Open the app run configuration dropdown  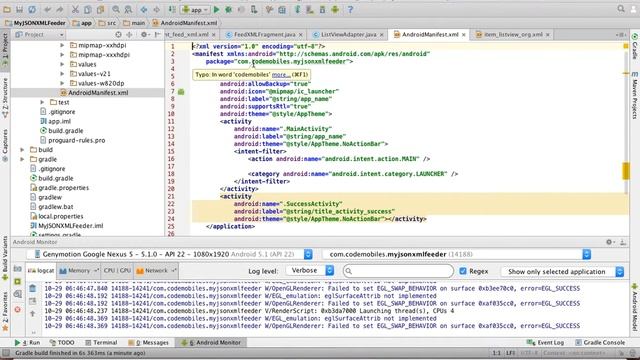pos(195,9)
